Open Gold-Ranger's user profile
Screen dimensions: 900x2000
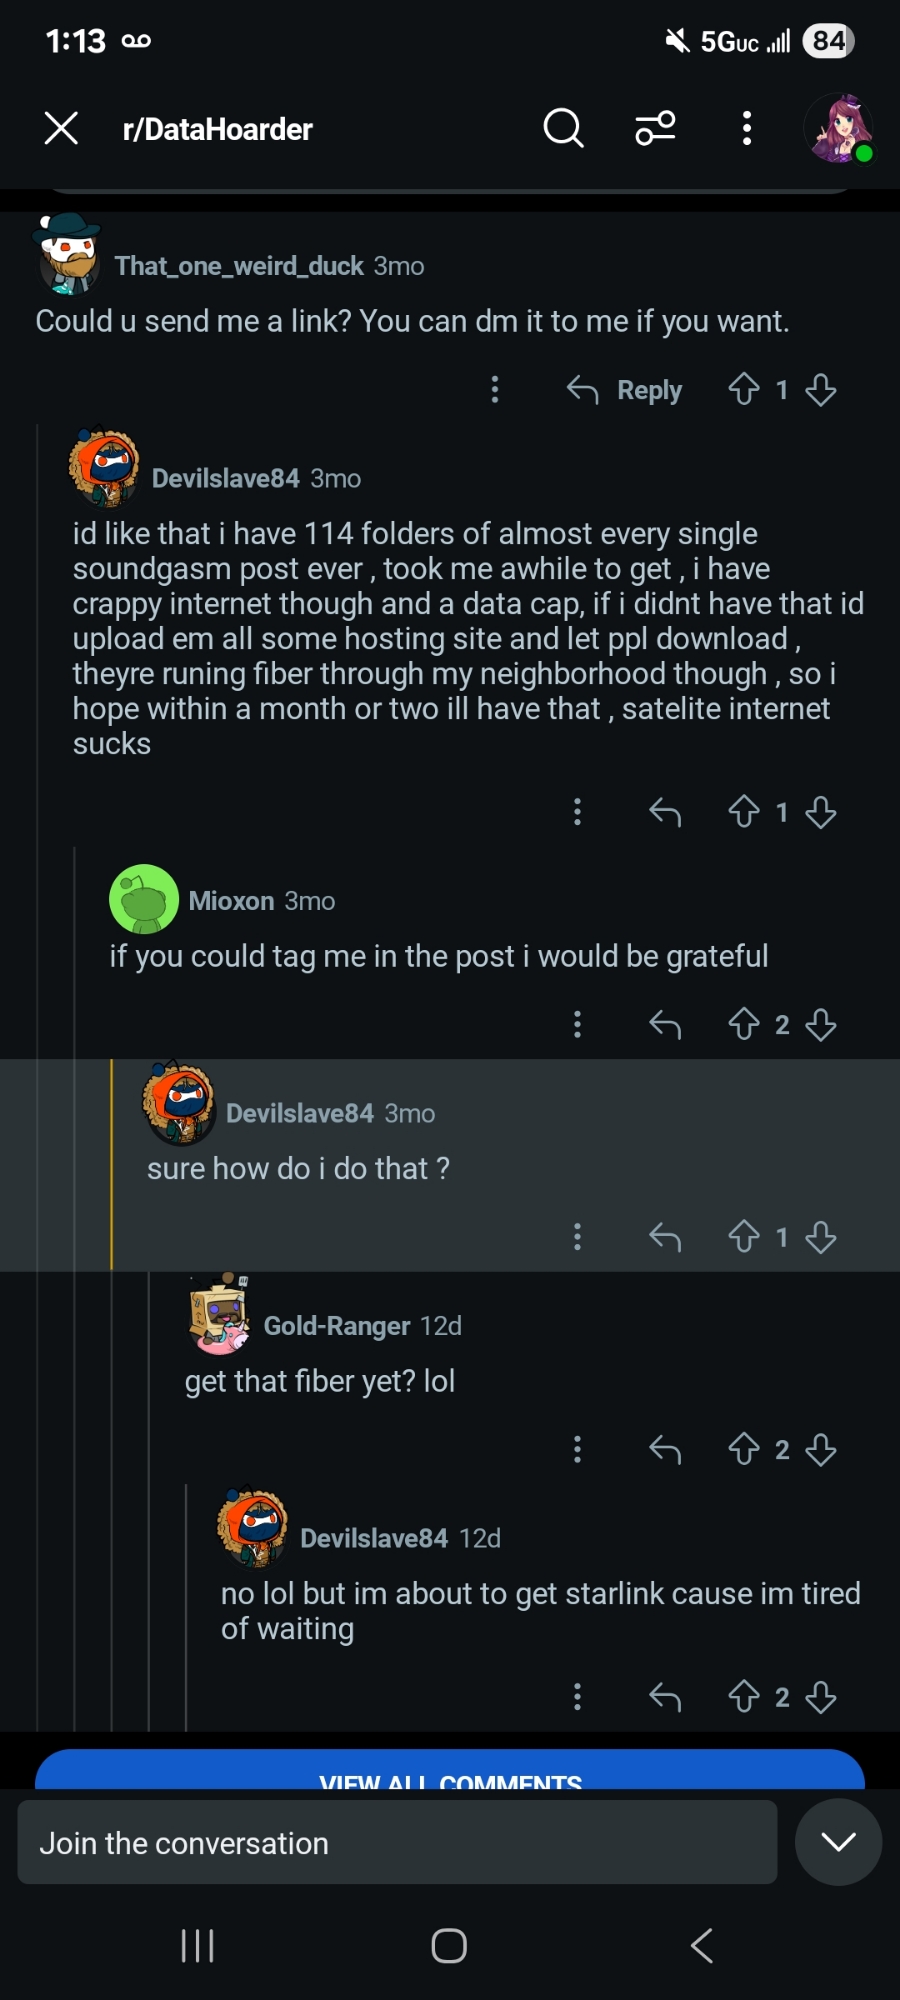(336, 1326)
